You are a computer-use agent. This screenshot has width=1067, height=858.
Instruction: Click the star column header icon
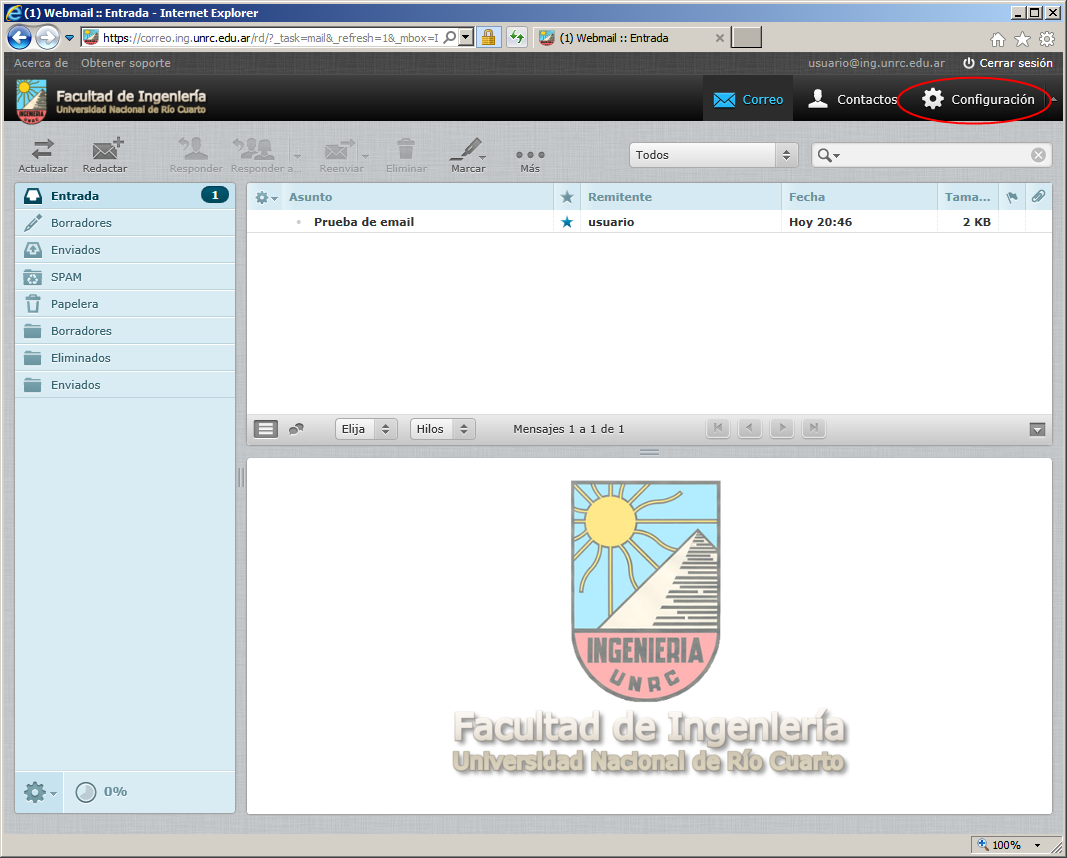point(567,197)
